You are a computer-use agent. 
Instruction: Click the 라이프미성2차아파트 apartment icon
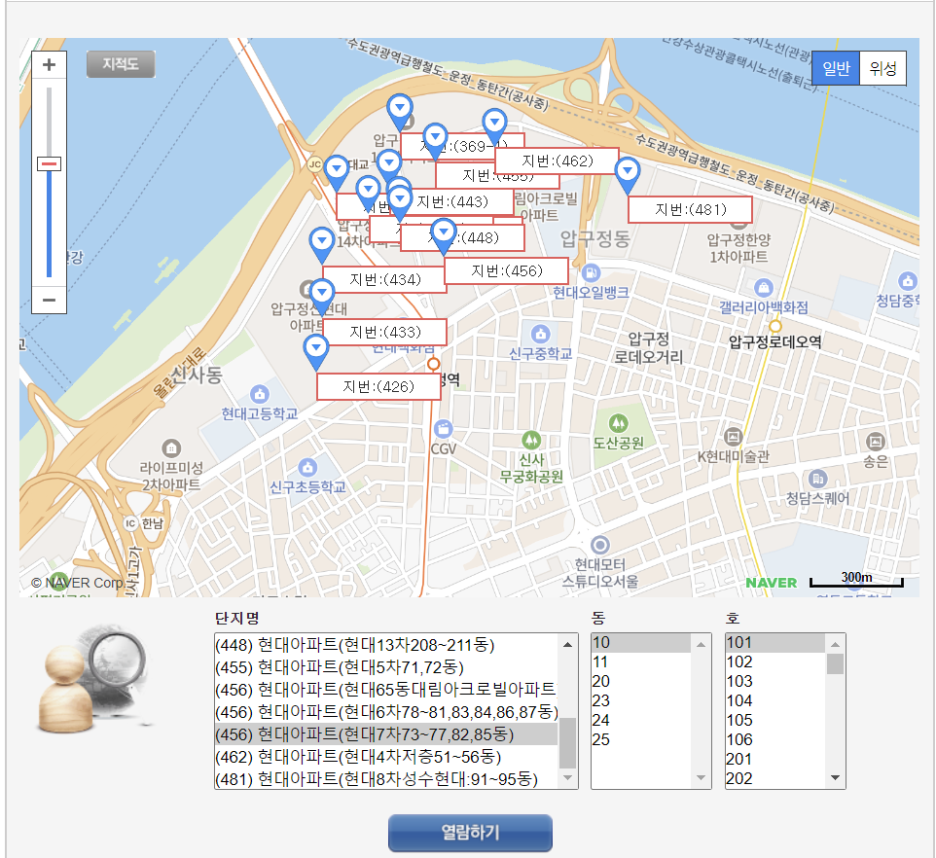tap(171, 448)
